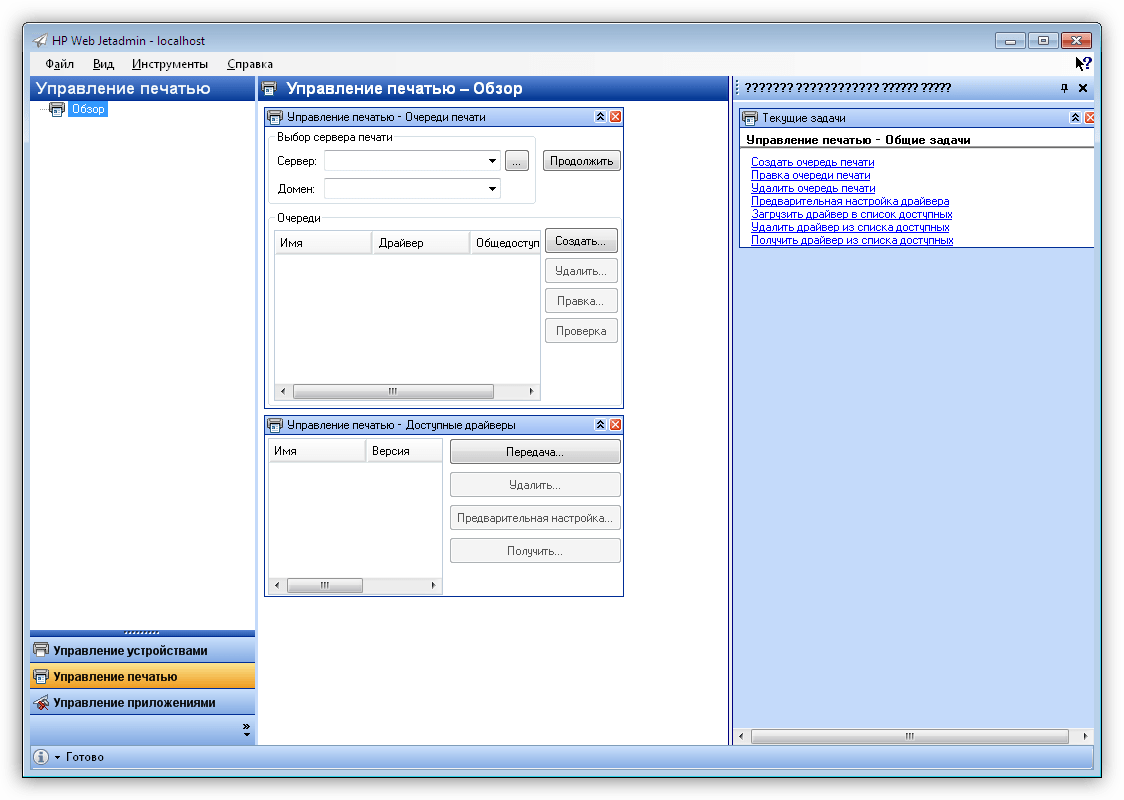
Task: Click right arrow of task pane scrollbar
Action: (1085, 736)
